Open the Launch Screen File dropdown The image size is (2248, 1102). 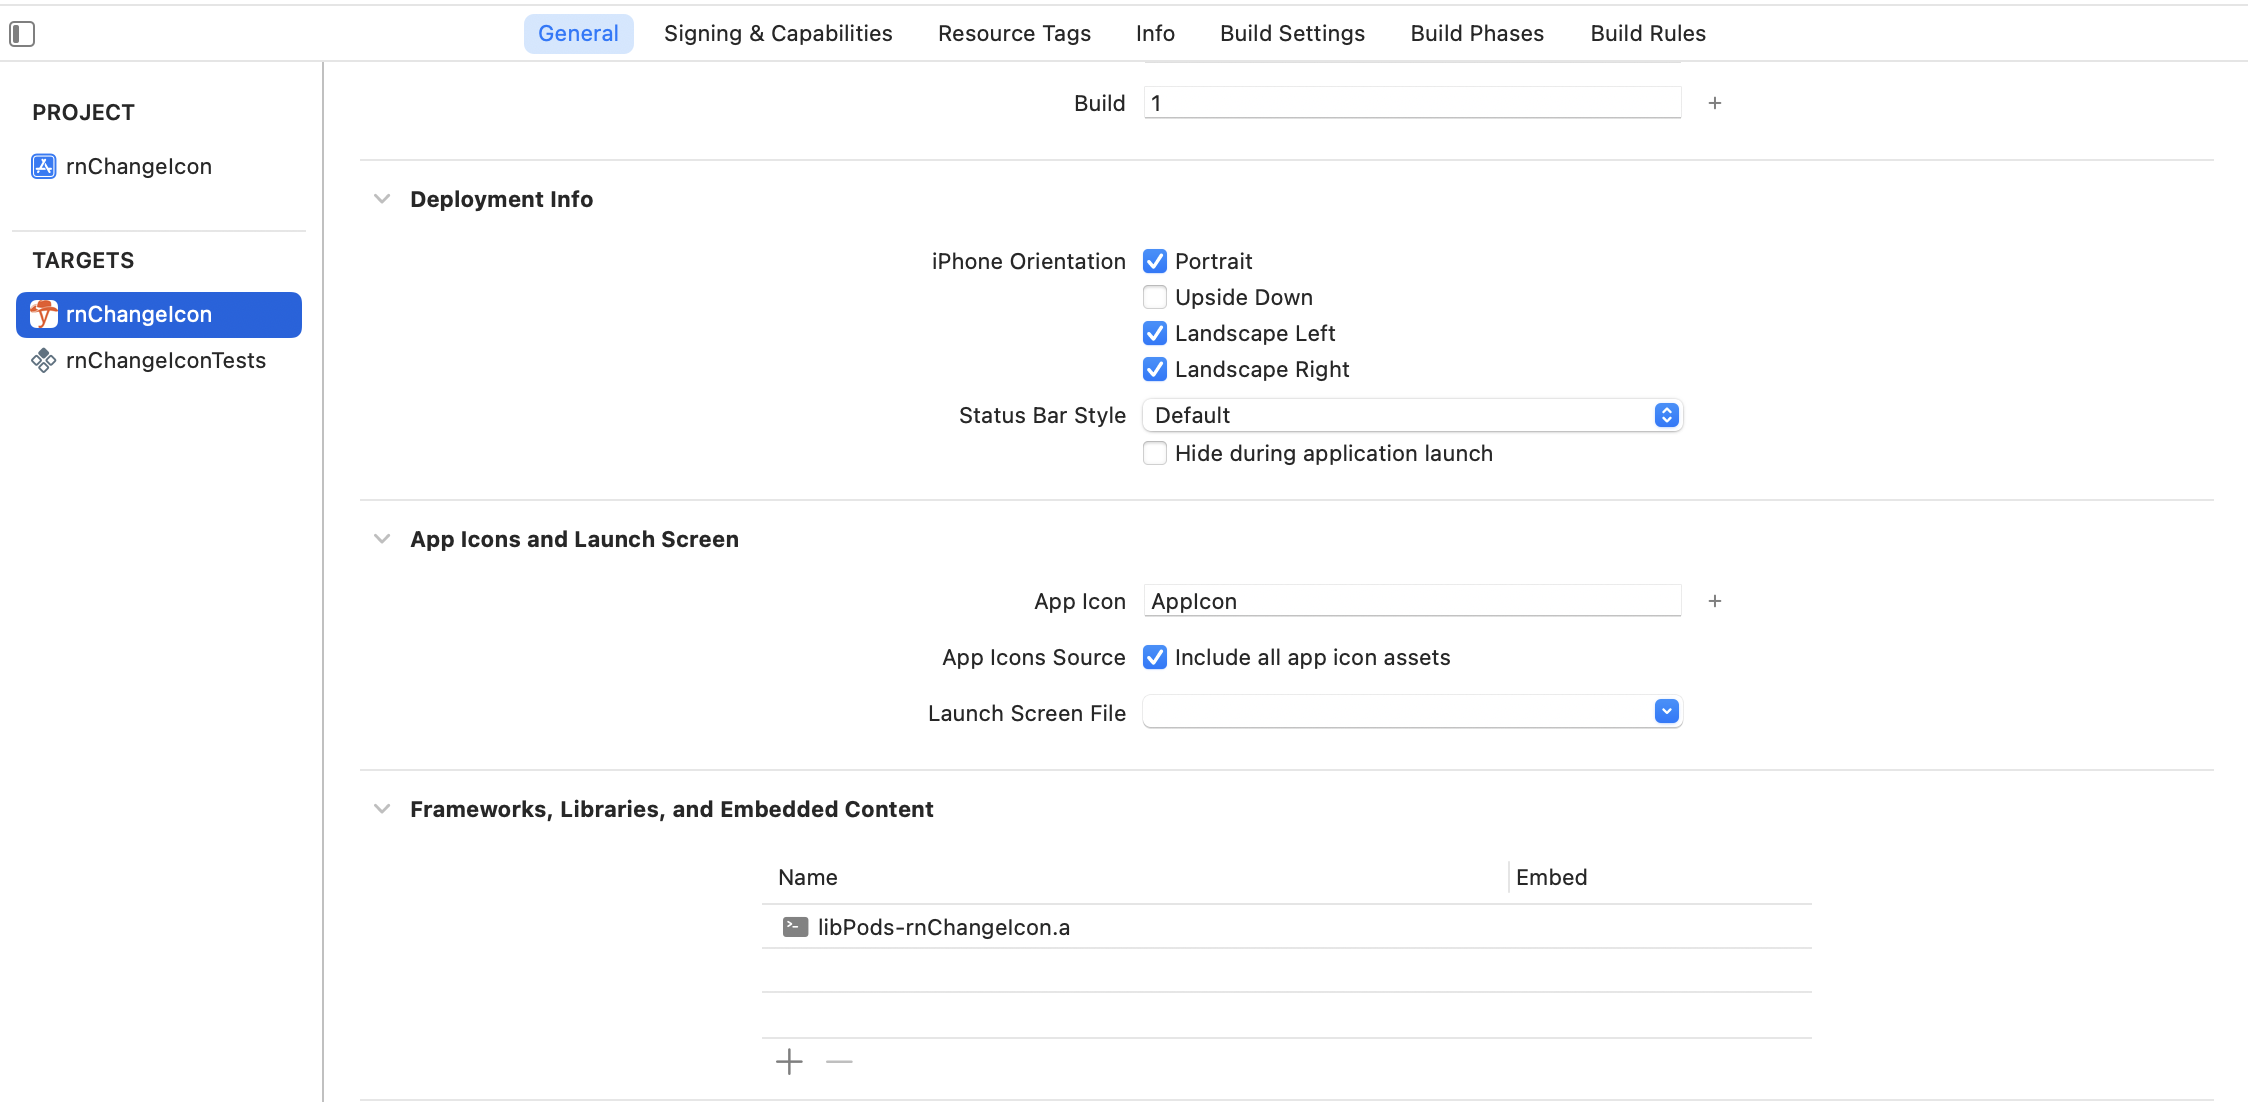coord(1412,712)
